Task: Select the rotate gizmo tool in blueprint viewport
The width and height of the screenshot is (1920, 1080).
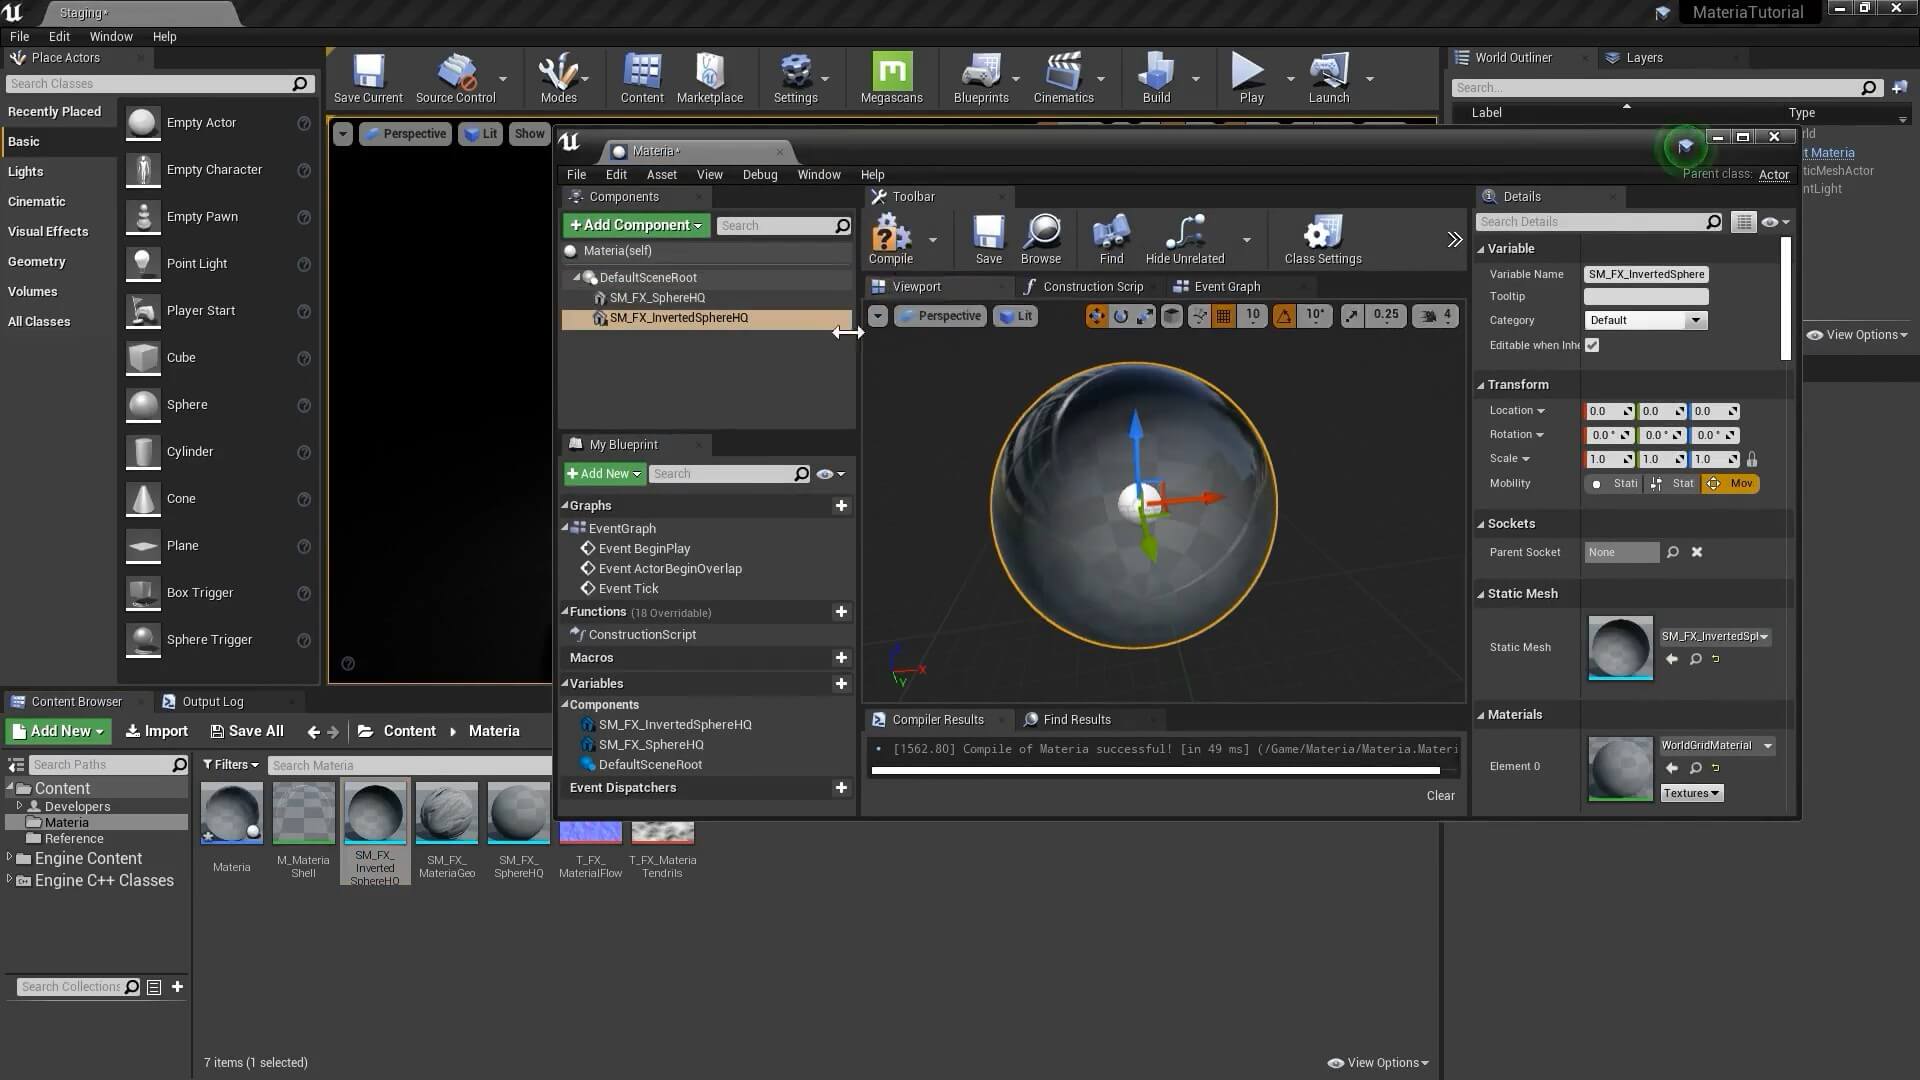Action: point(1121,316)
